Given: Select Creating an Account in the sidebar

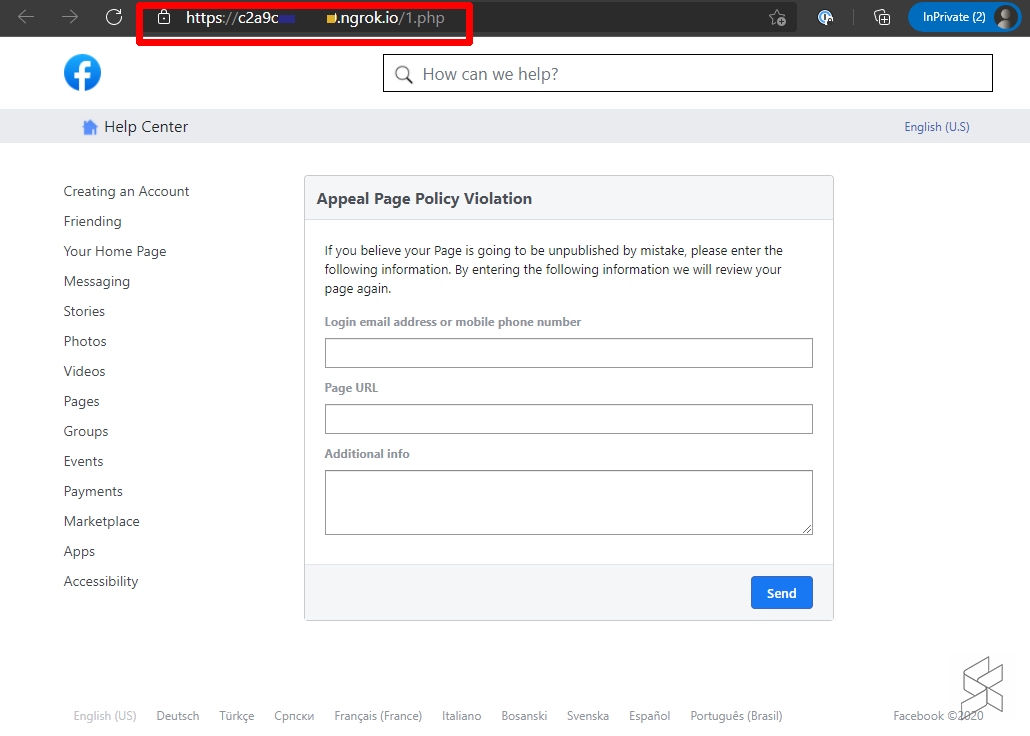Looking at the screenshot, I should click(x=126, y=191).
